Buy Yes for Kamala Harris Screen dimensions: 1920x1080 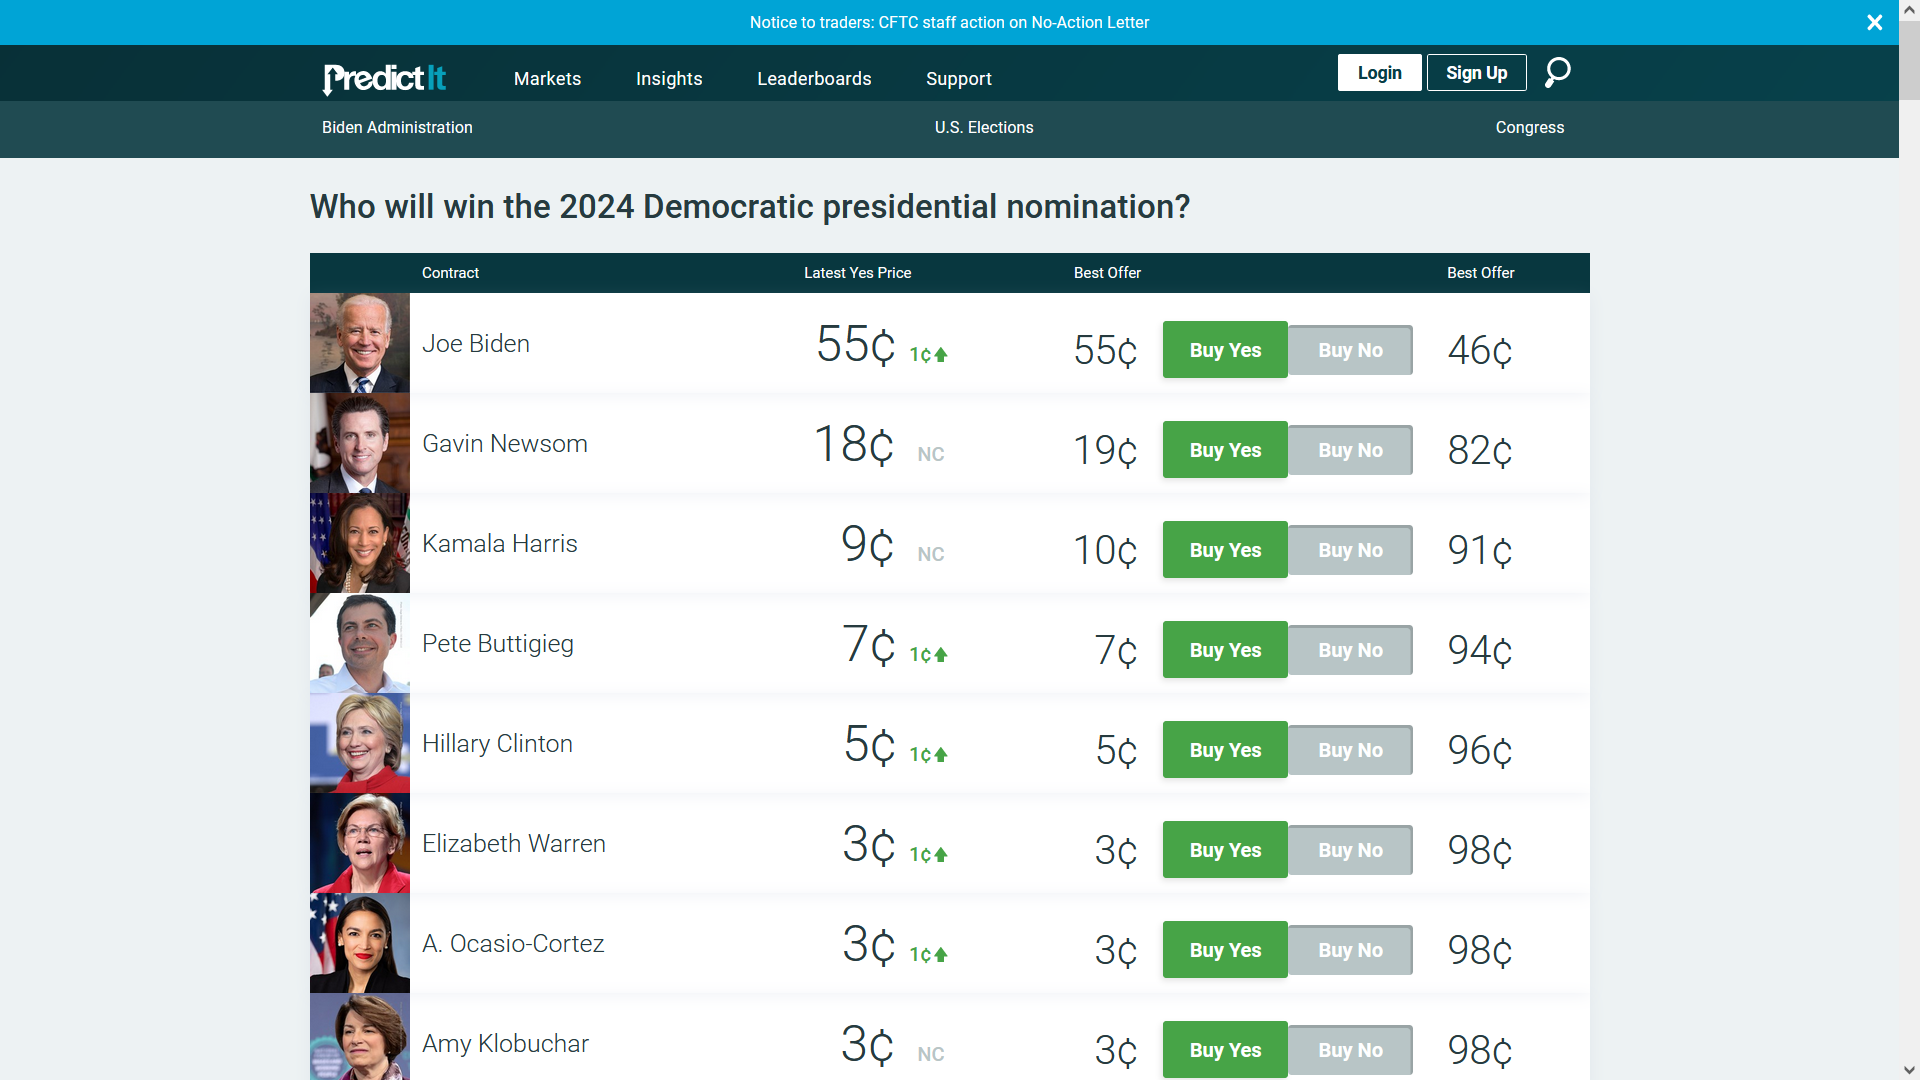point(1225,550)
